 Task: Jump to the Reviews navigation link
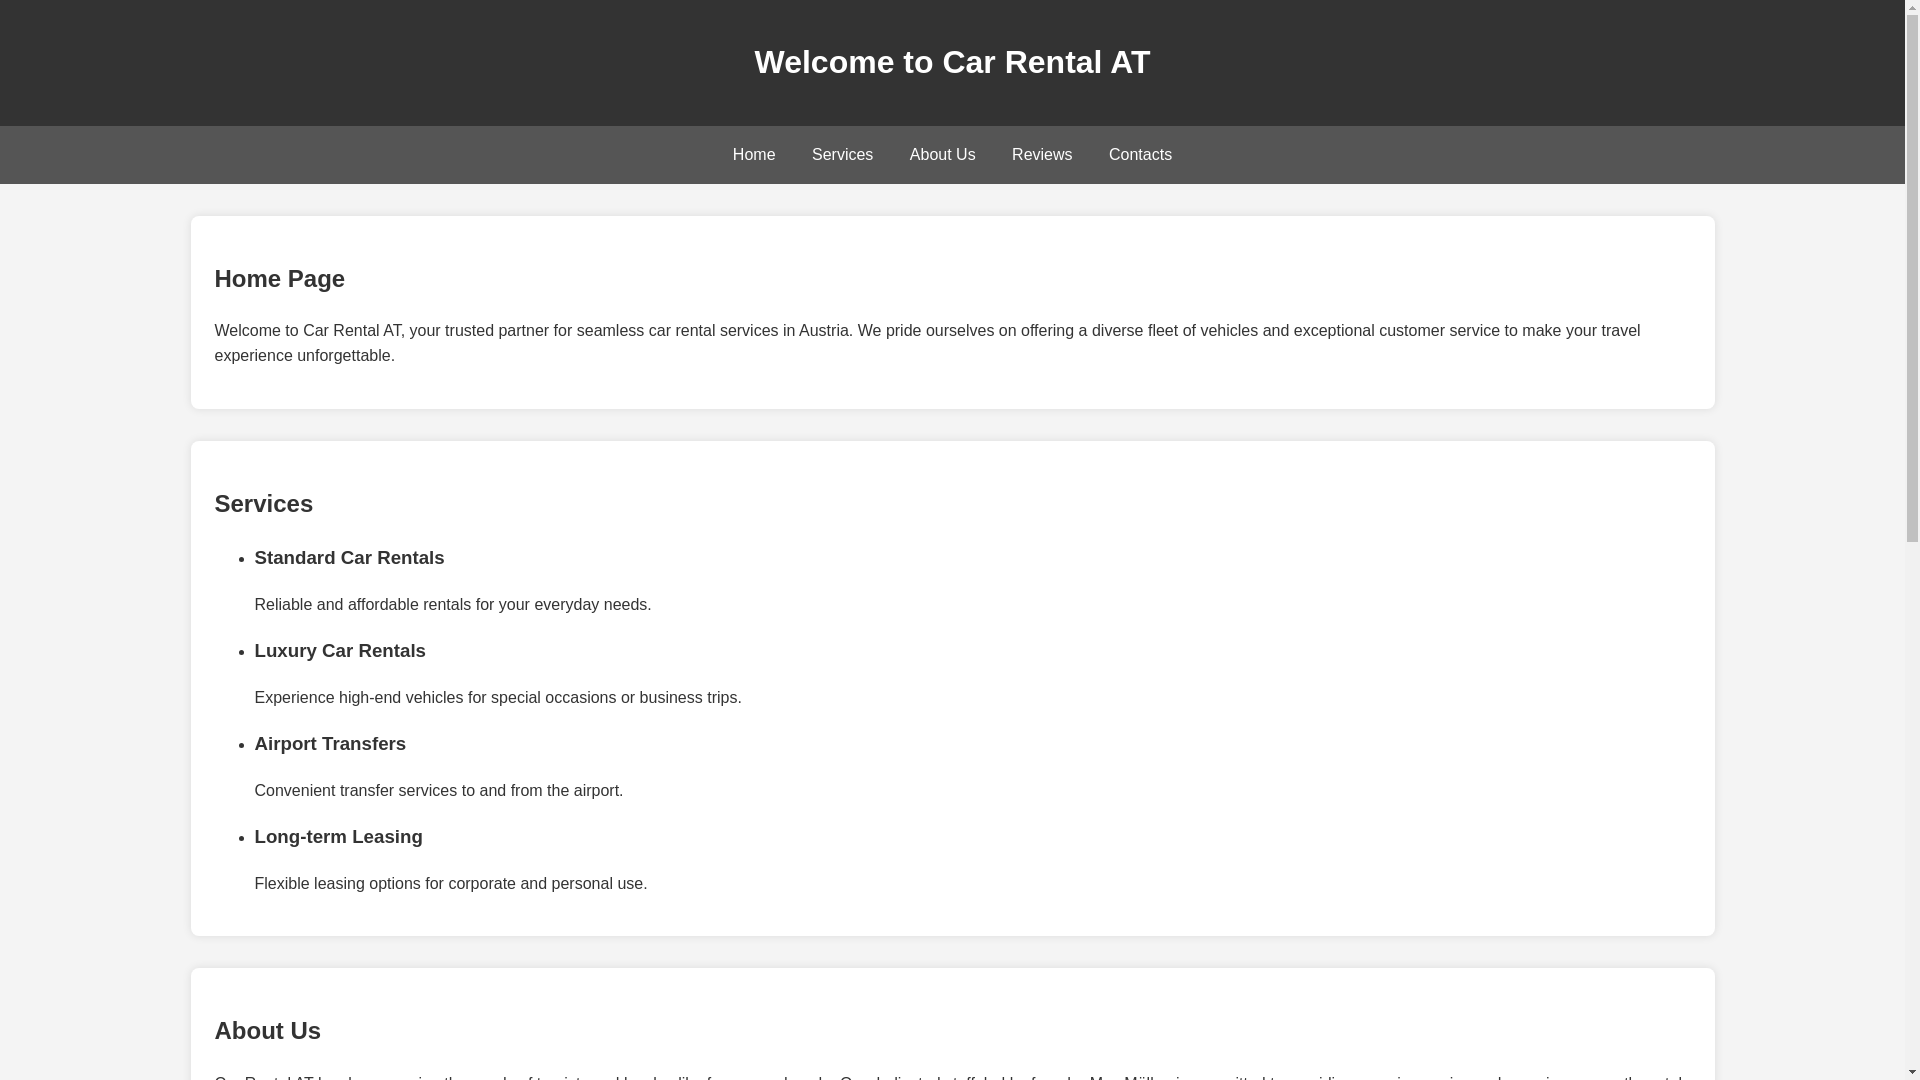click(1041, 155)
